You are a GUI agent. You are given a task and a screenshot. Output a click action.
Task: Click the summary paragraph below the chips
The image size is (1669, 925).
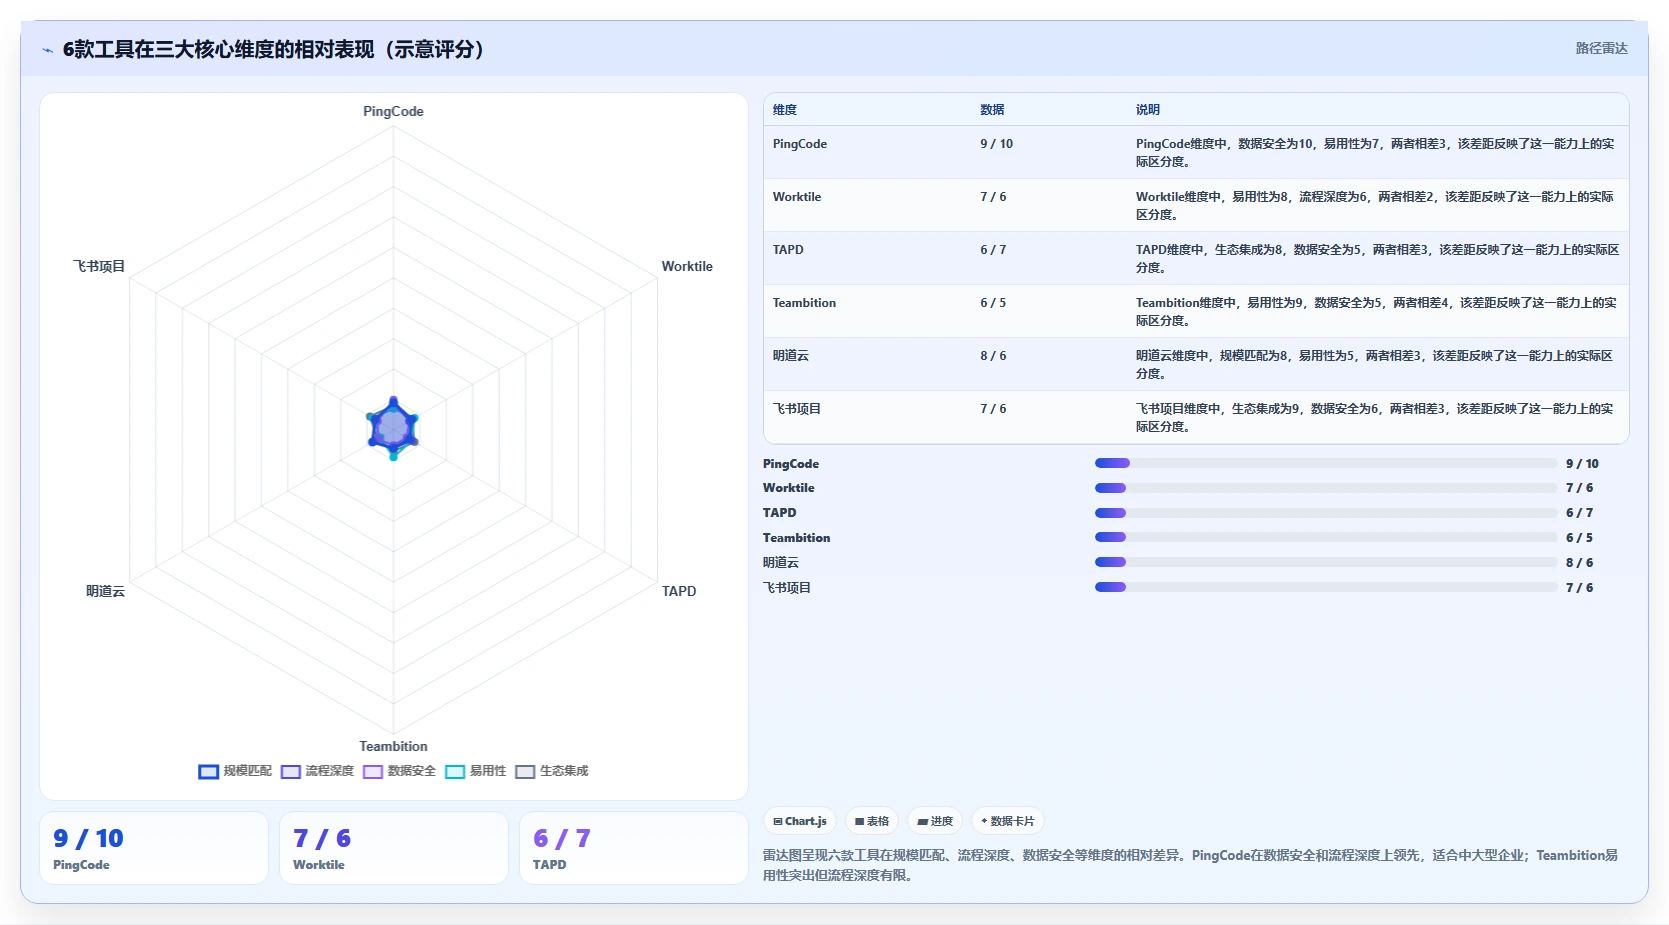coord(1190,865)
